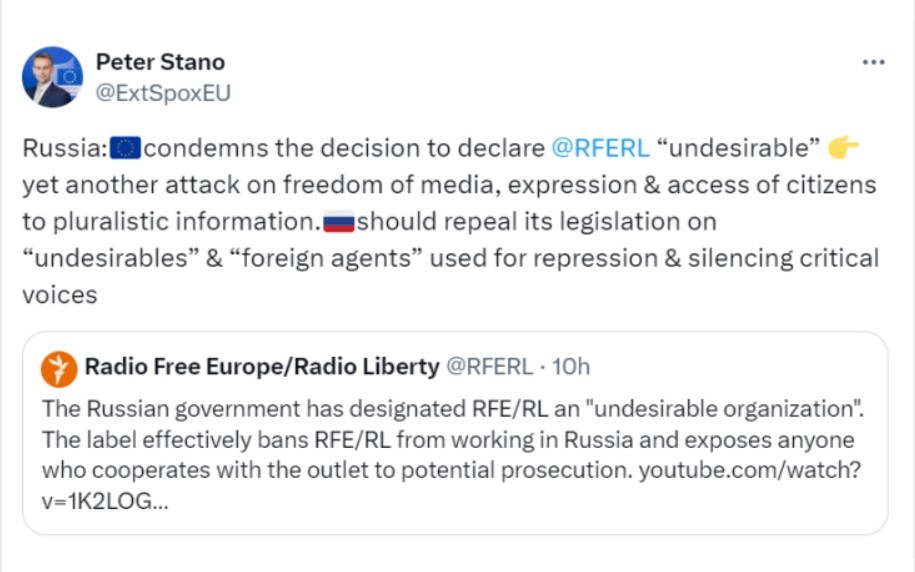Image resolution: width=915 pixels, height=572 pixels.
Task: Click the quoted tweet's 10h timestamp
Action: click(x=571, y=367)
